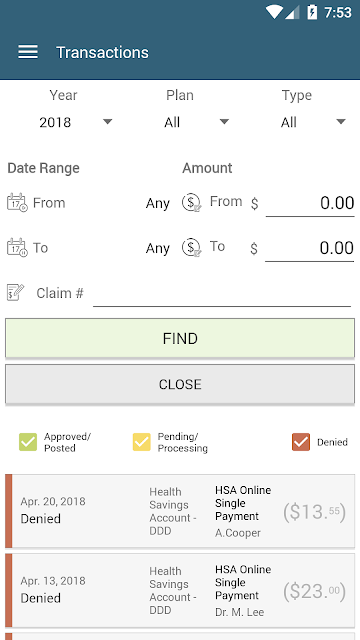Open the Apr. 20 denied $13.55 transaction
This screenshot has width=360, height=640.
180,511
